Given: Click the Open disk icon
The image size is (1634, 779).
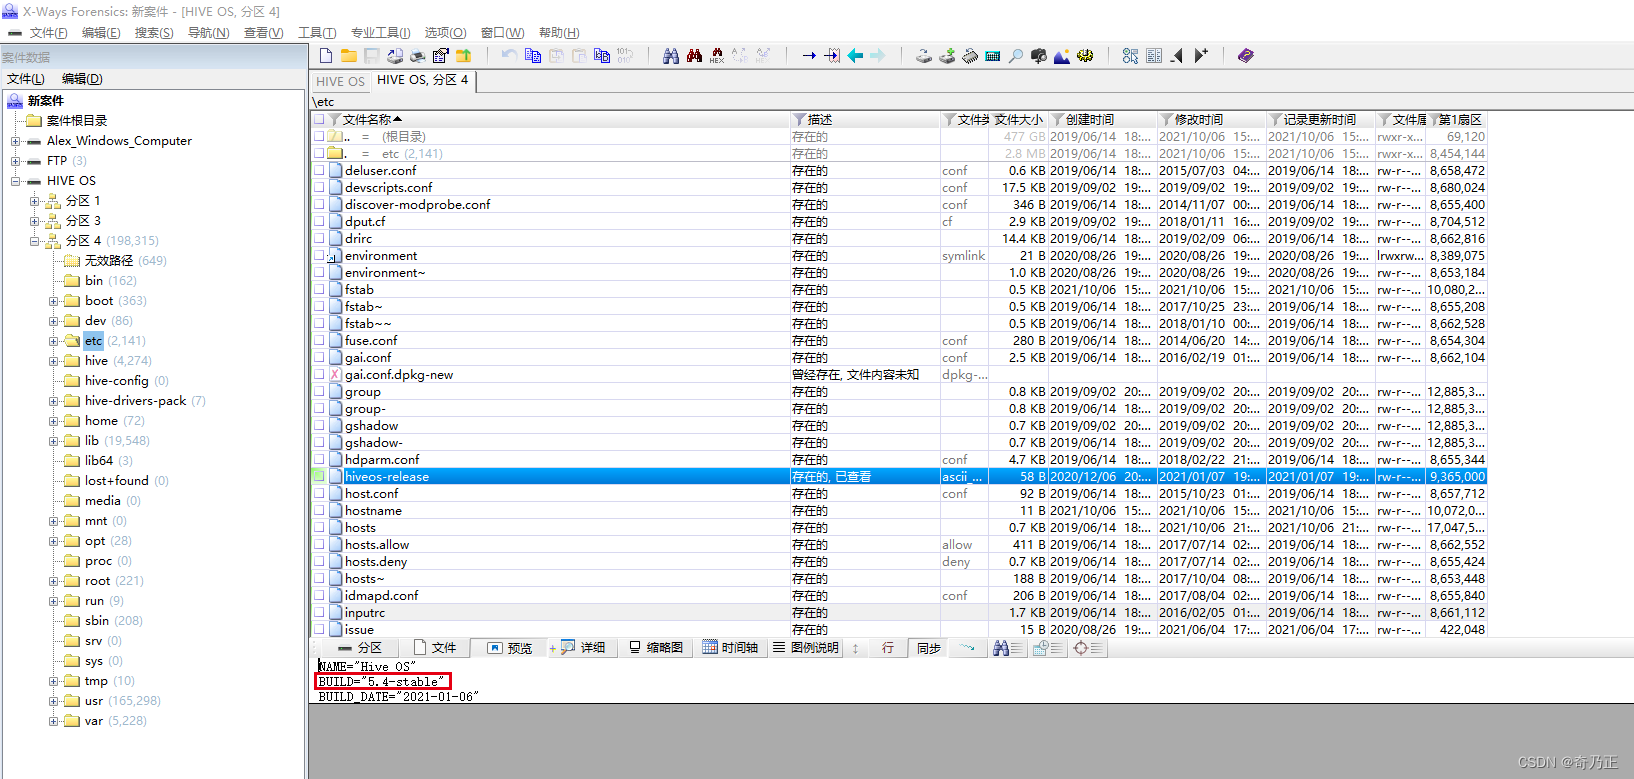Looking at the screenshot, I should 924,56.
